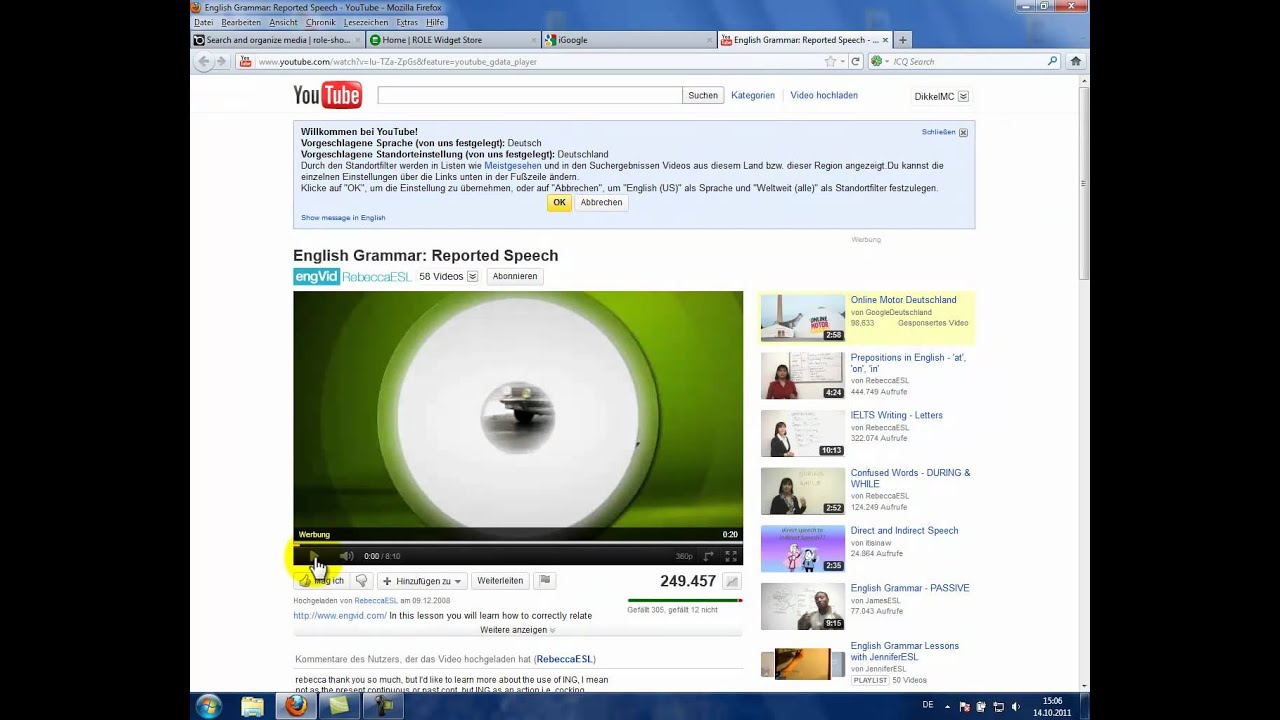Reload the page
This screenshot has height=720, width=1280.
[855, 61]
